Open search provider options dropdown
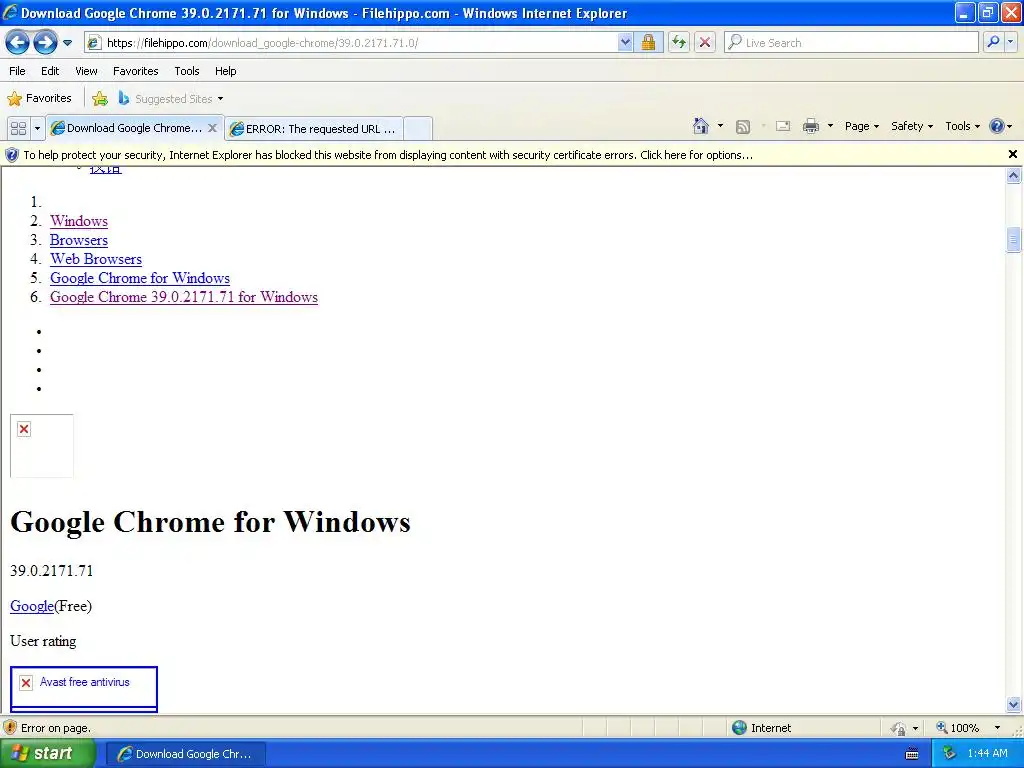The image size is (1024, 768). [1010, 43]
